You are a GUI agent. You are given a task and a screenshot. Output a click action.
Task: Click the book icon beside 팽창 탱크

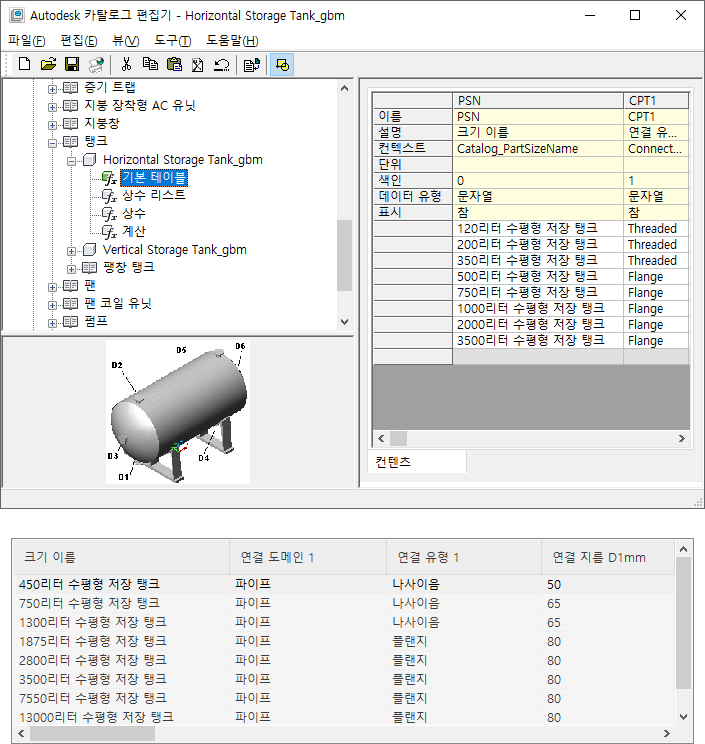point(89,268)
